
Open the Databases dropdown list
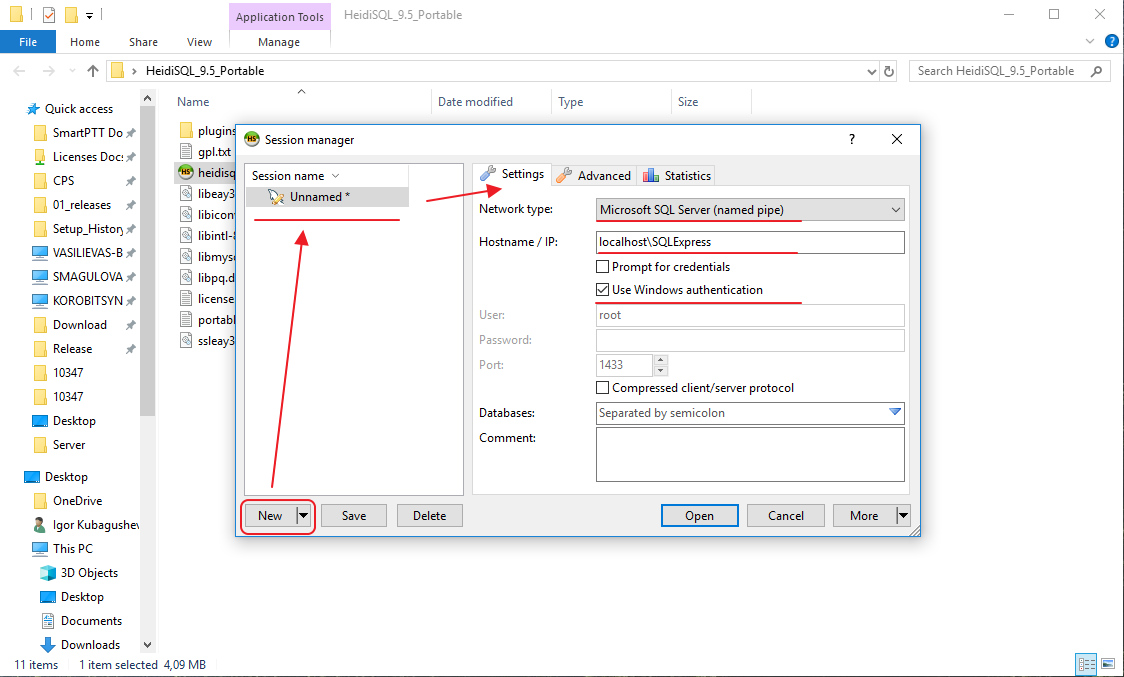point(895,412)
